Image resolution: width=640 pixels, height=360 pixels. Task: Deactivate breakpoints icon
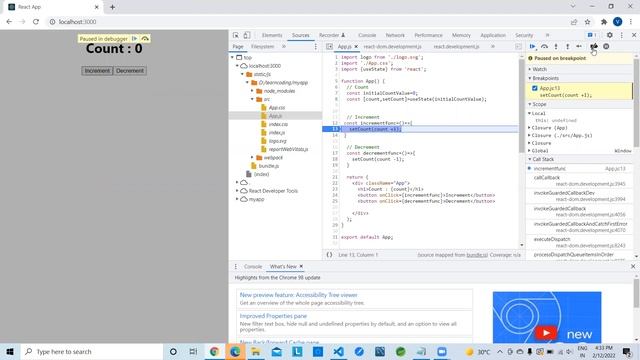pos(594,47)
